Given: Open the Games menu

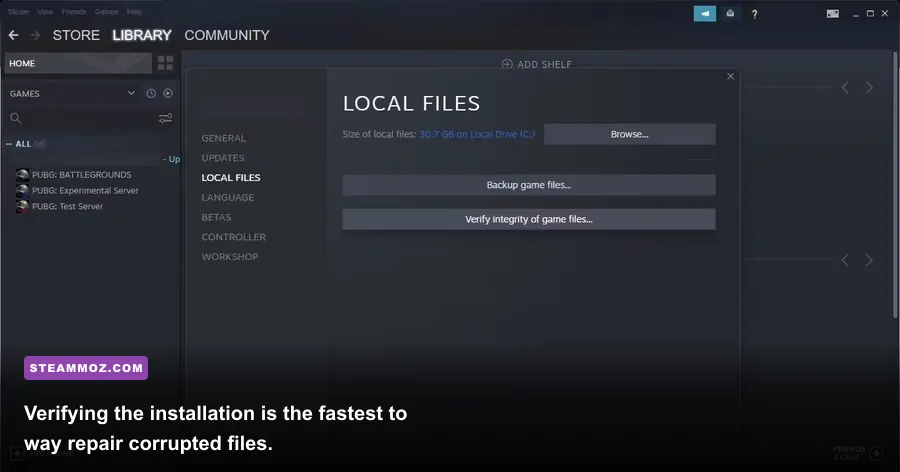Looking at the screenshot, I should coord(107,11).
